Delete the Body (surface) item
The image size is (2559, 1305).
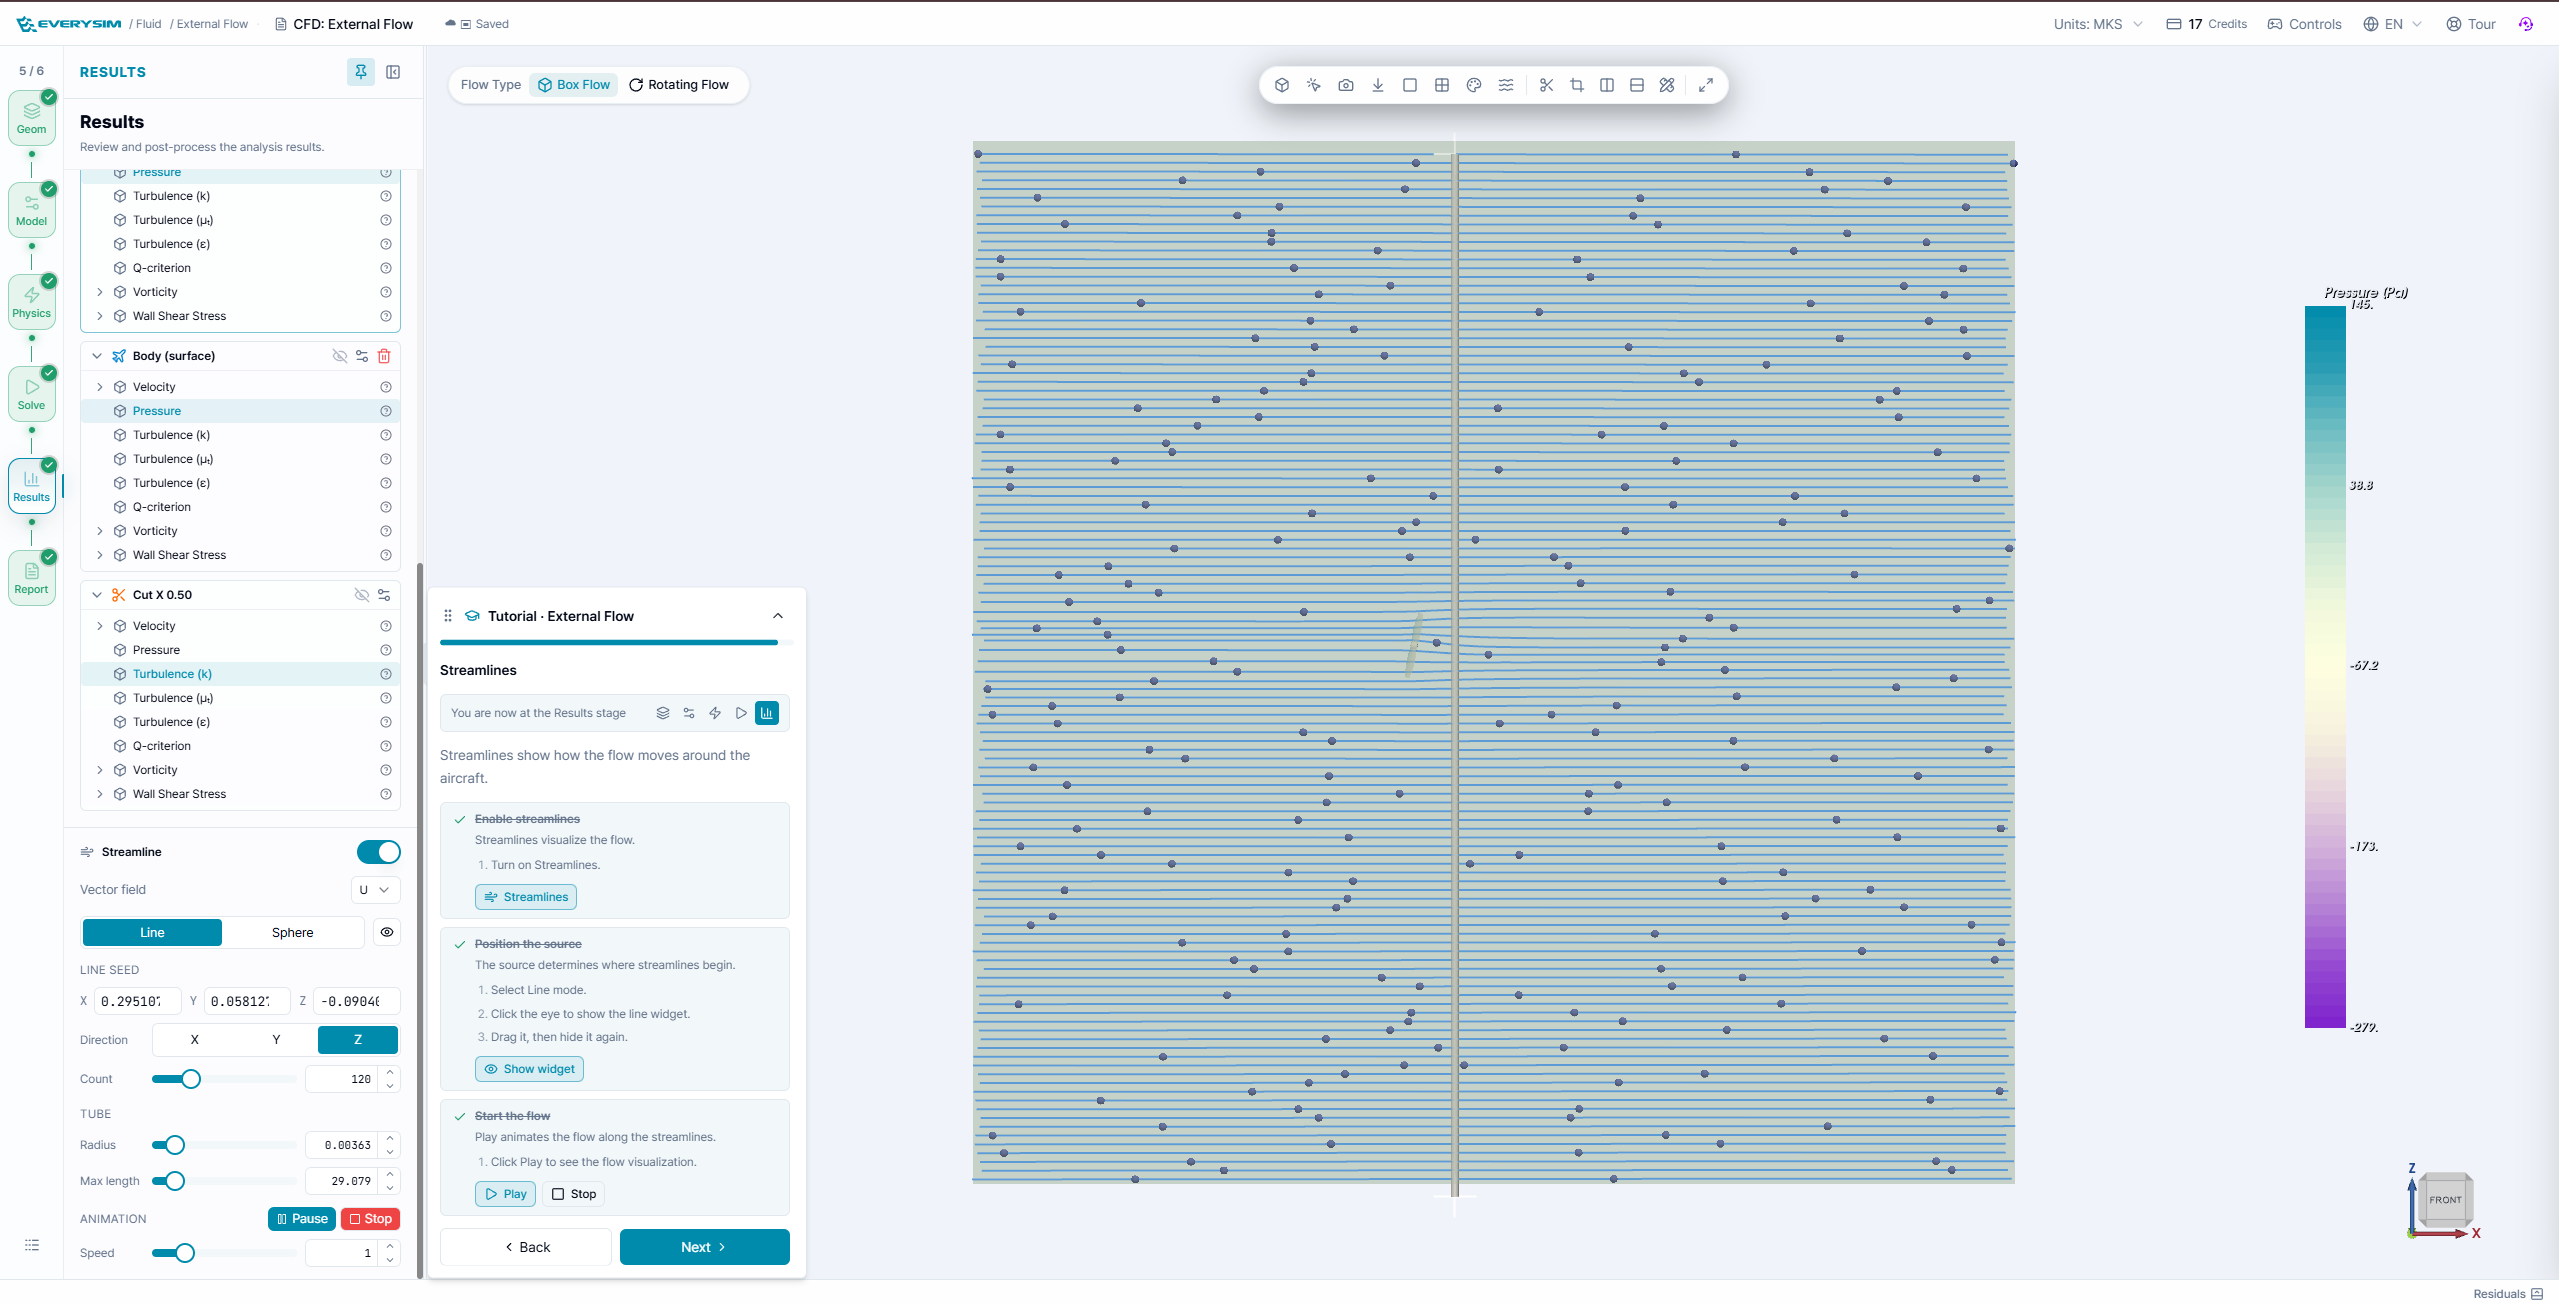click(384, 356)
